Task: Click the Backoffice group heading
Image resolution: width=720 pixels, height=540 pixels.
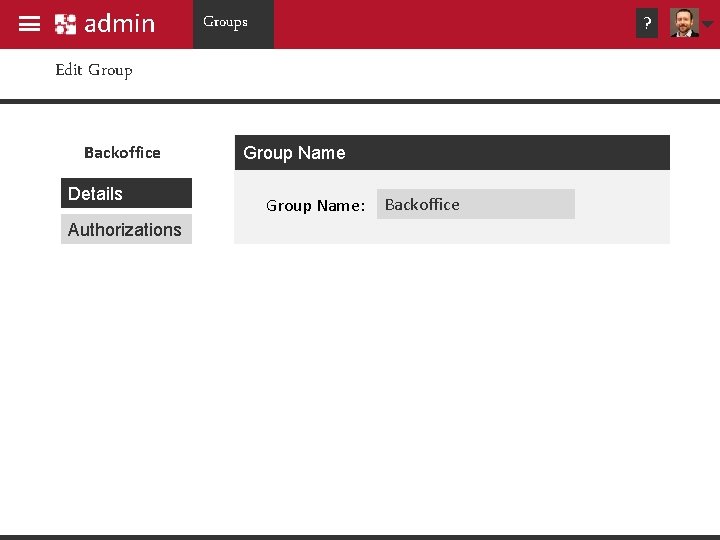Action: pyautogui.click(x=122, y=153)
